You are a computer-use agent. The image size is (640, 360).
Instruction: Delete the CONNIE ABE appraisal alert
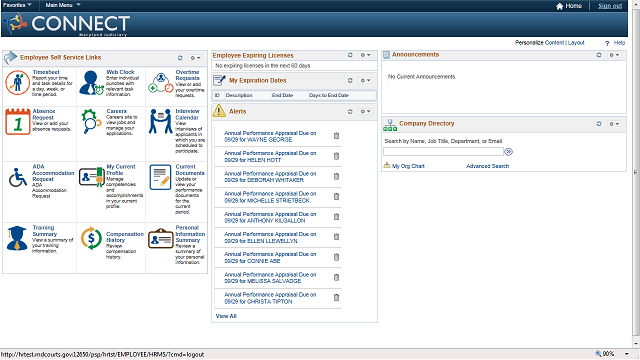pyautogui.click(x=336, y=257)
